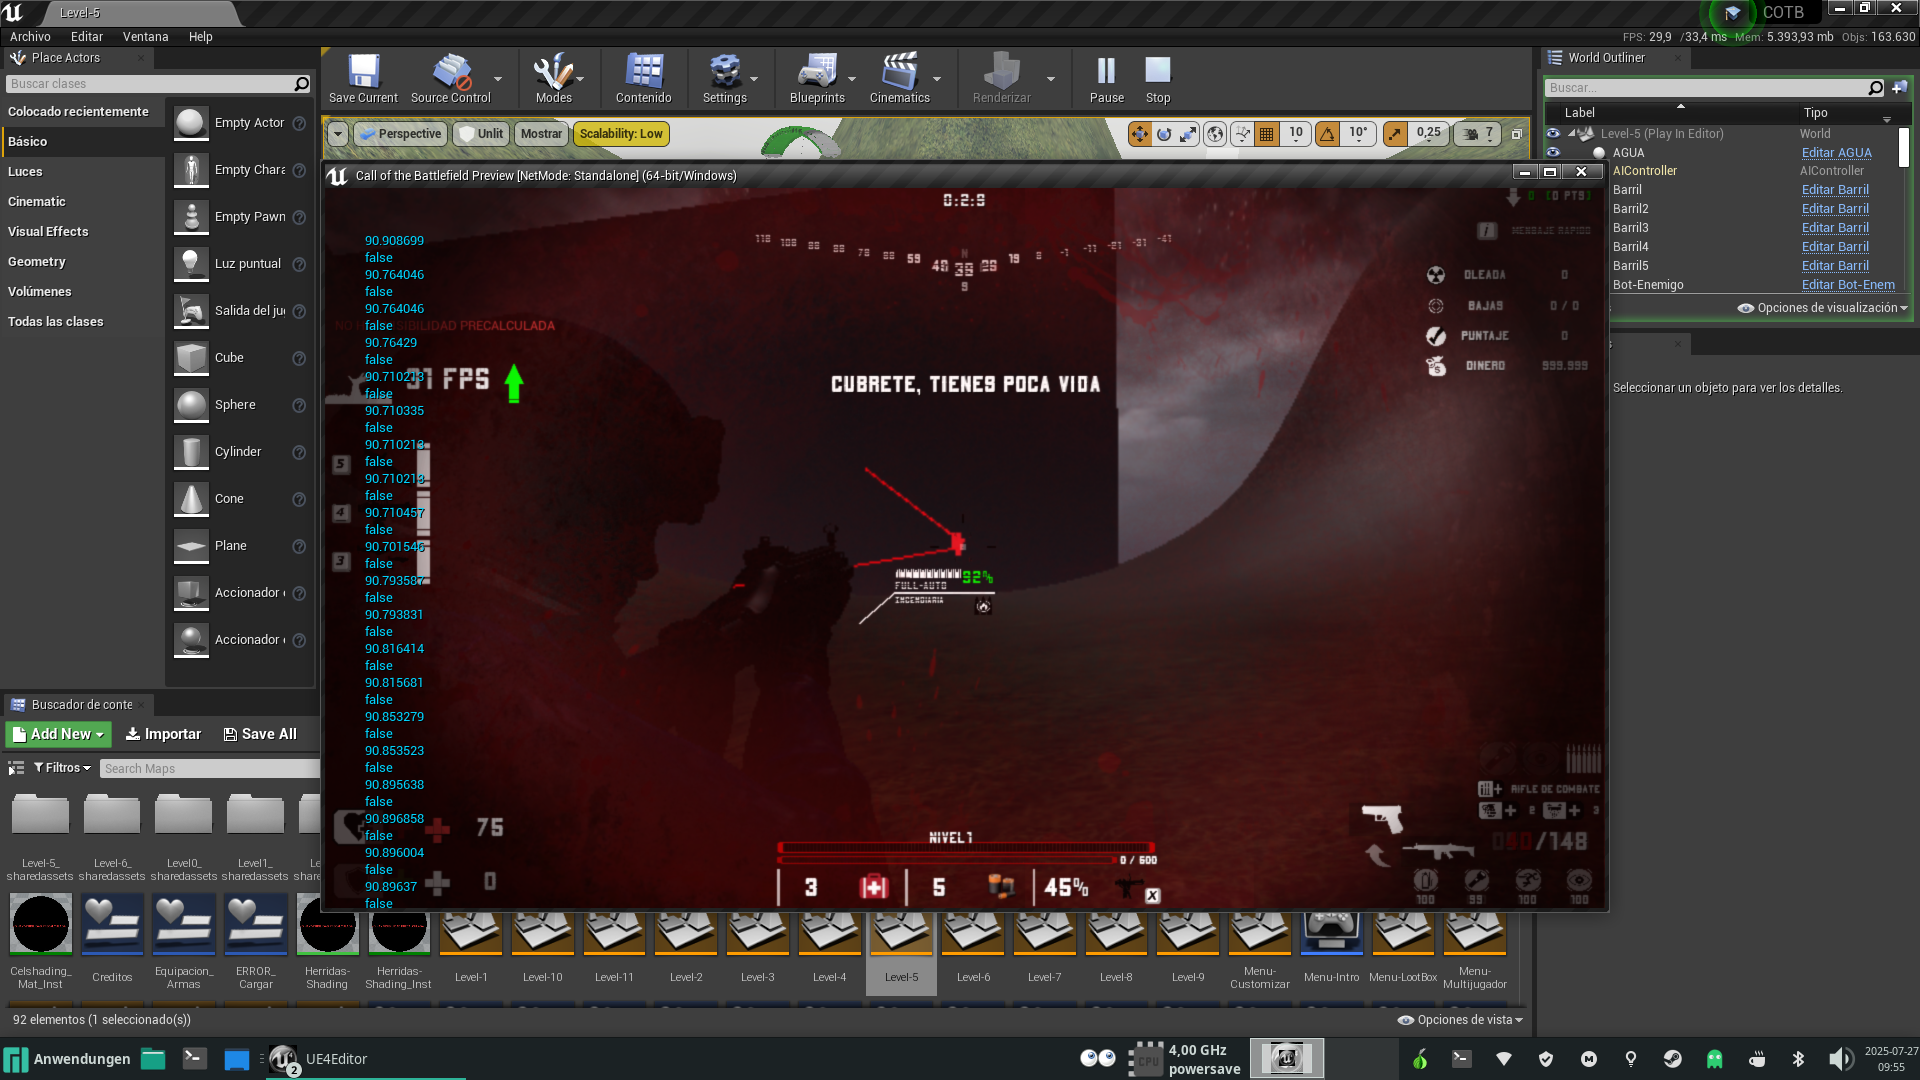The image size is (1920, 1080).
Task: Open camera speed 7 dropdown
Action: (1478, 134)
